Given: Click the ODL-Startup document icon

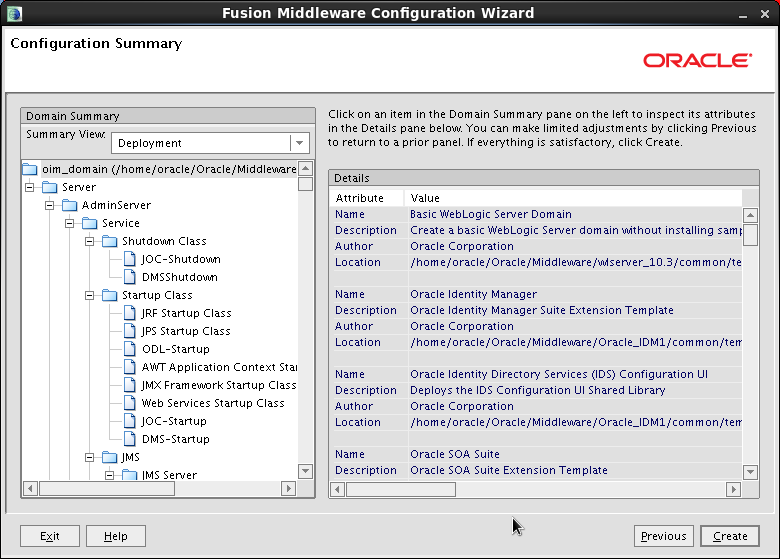Looking at the screenshot, I should pos(129,349).
